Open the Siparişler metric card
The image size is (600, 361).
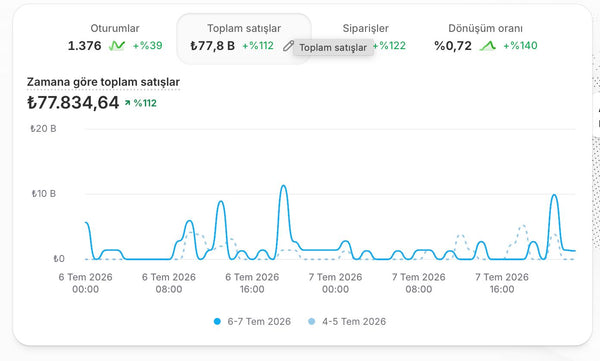point(365,38)
